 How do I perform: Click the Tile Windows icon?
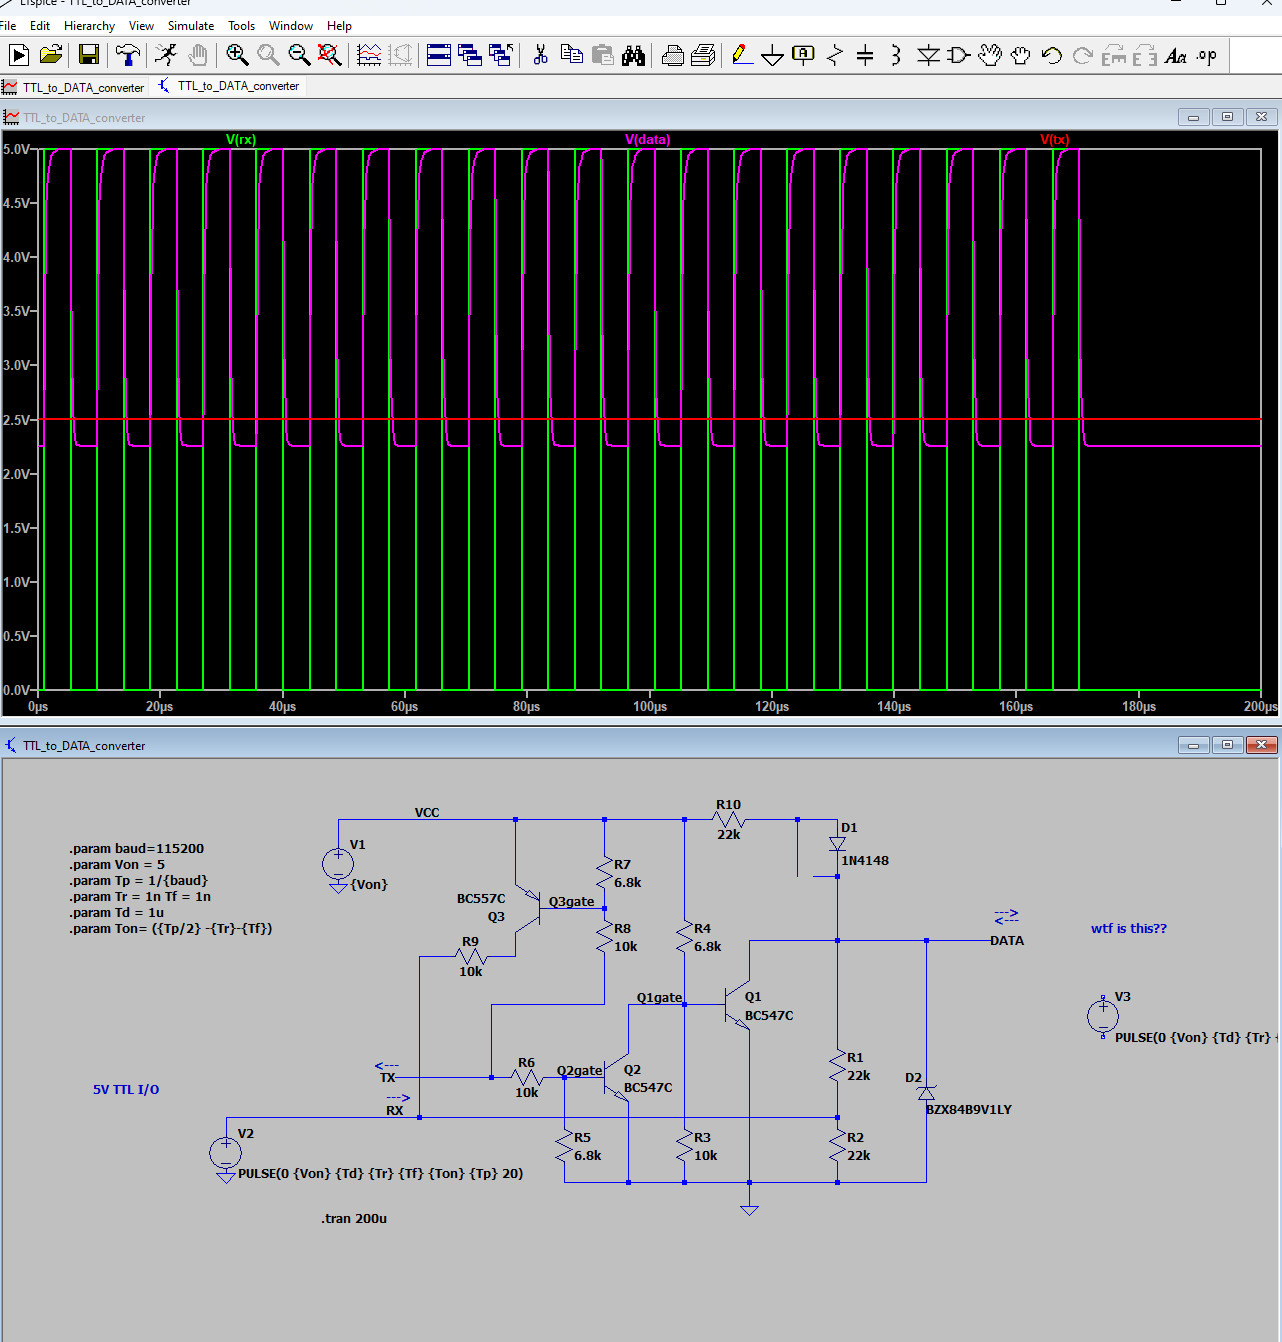click(439, 55)
